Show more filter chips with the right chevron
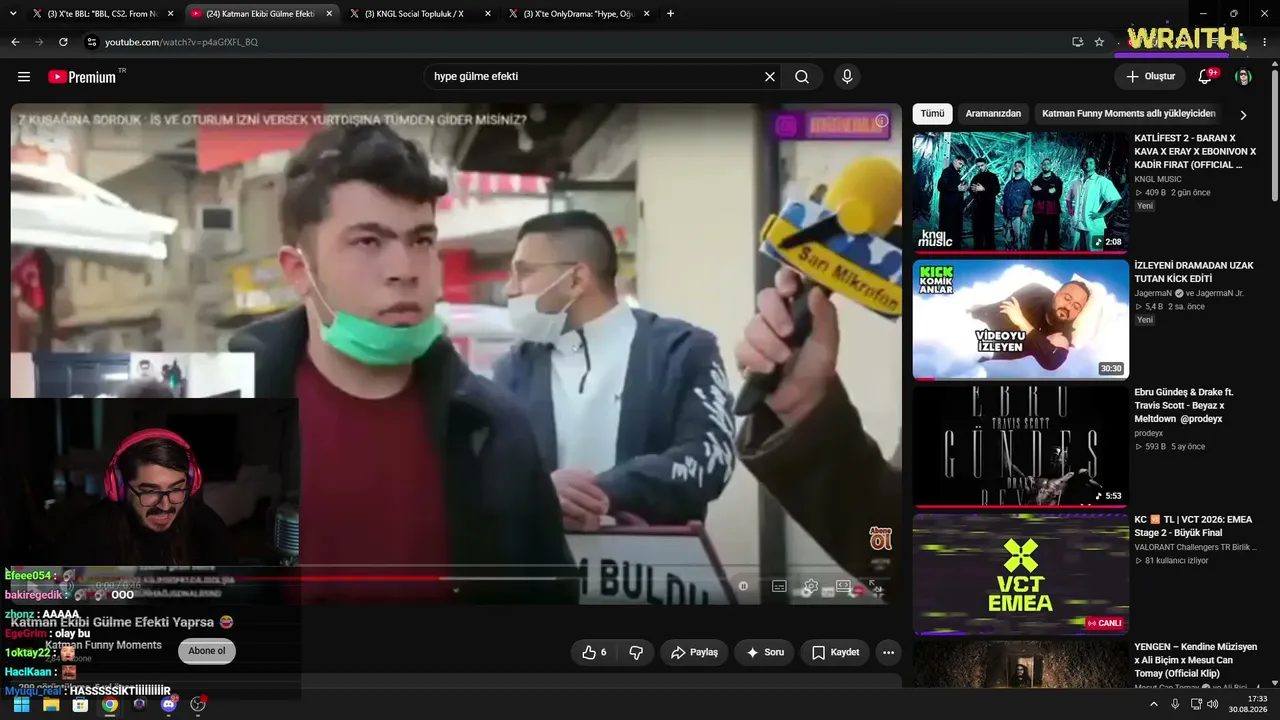The width and height of the screenshot is (1280, 720). pyautogui.click(x=1243, y=115)
